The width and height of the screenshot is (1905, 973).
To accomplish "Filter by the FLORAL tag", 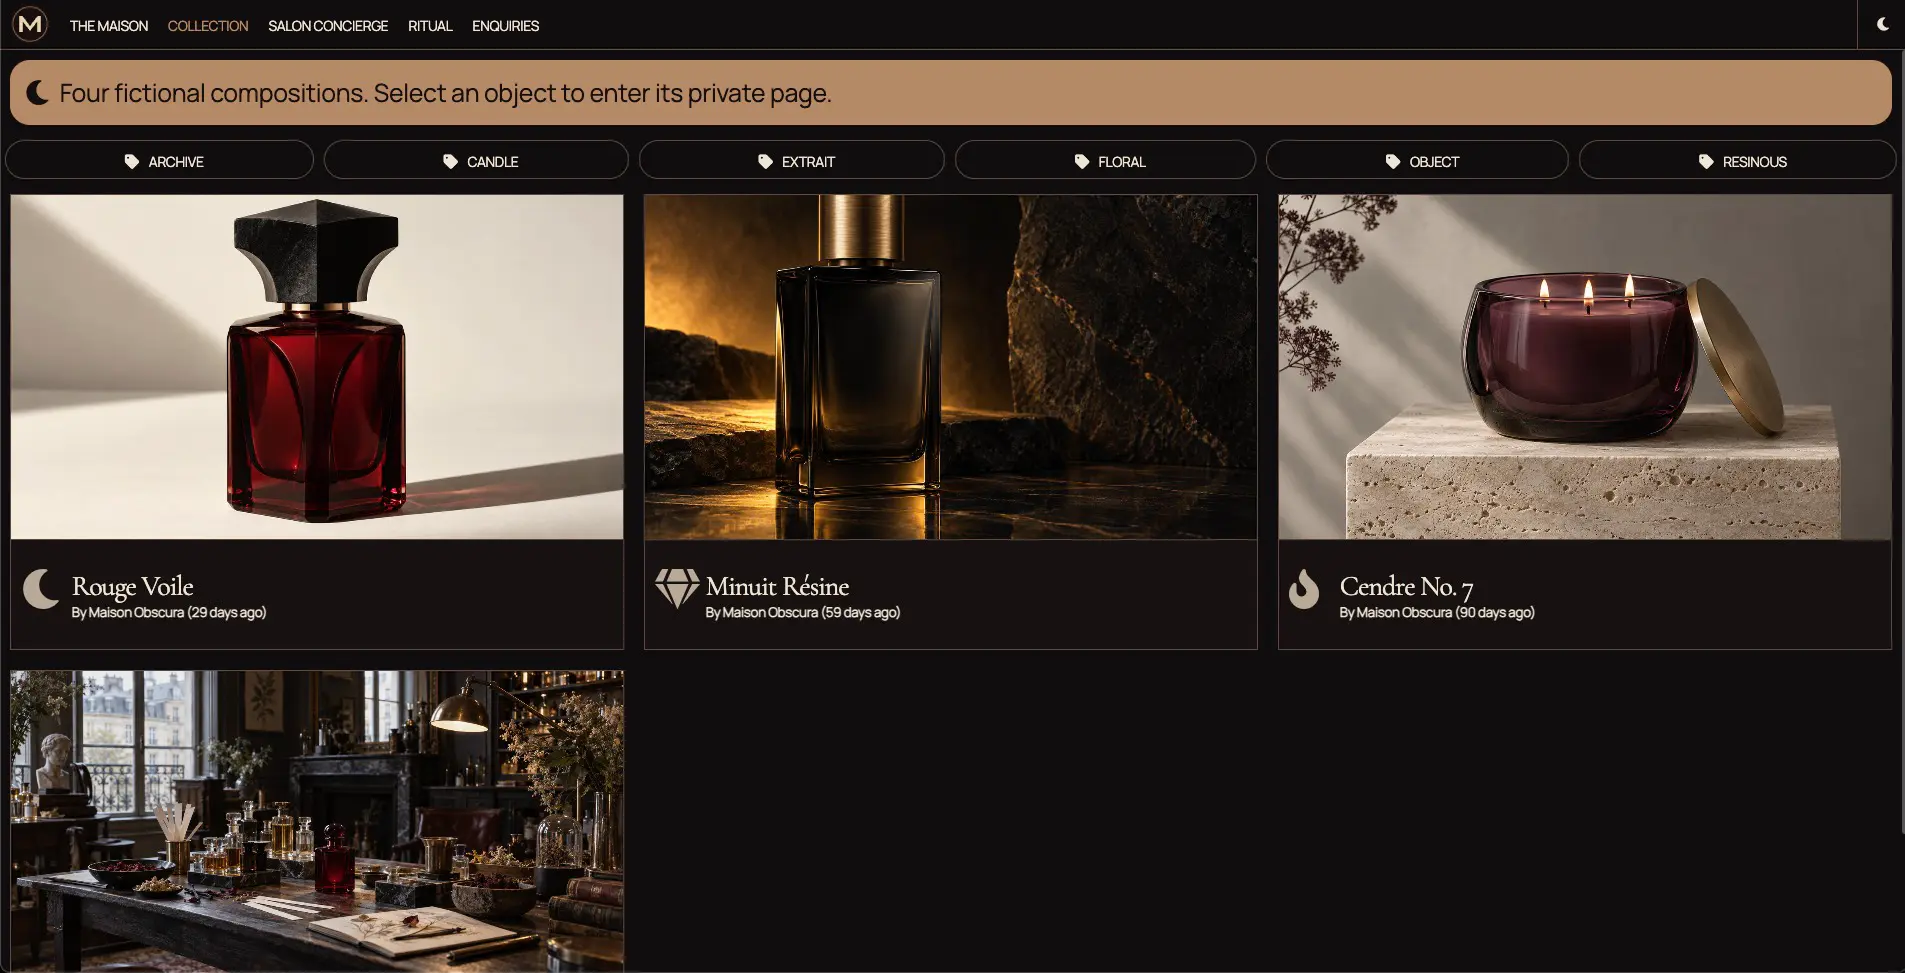I will pos(1105,160).
